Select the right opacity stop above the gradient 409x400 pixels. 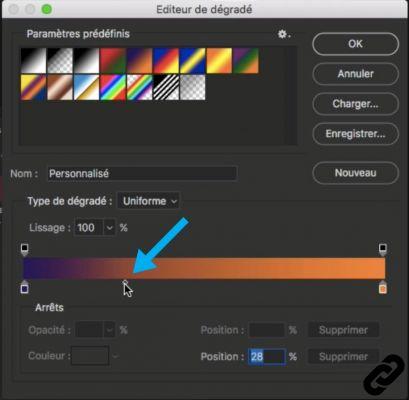coord(382,249)
